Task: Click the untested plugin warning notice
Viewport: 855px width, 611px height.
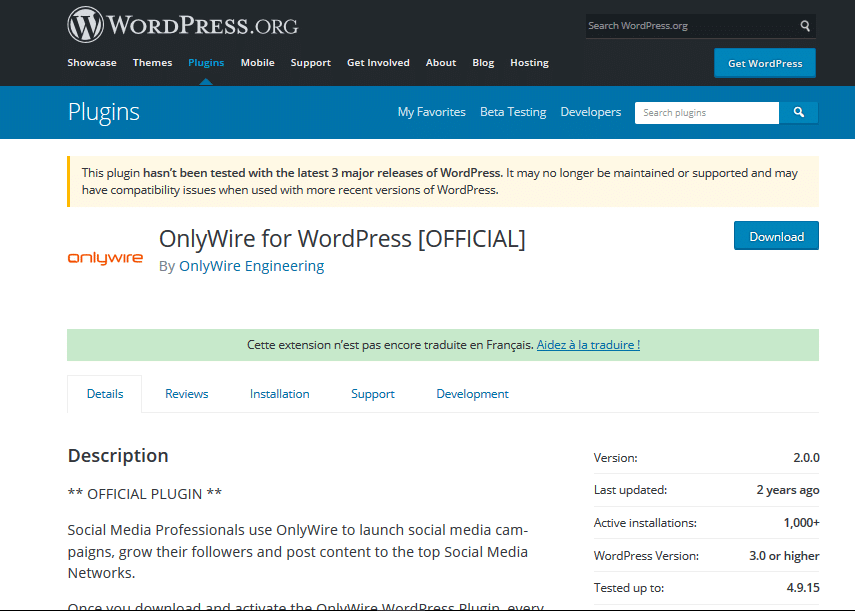Action: pyautogui.click(x=443, y=182)
